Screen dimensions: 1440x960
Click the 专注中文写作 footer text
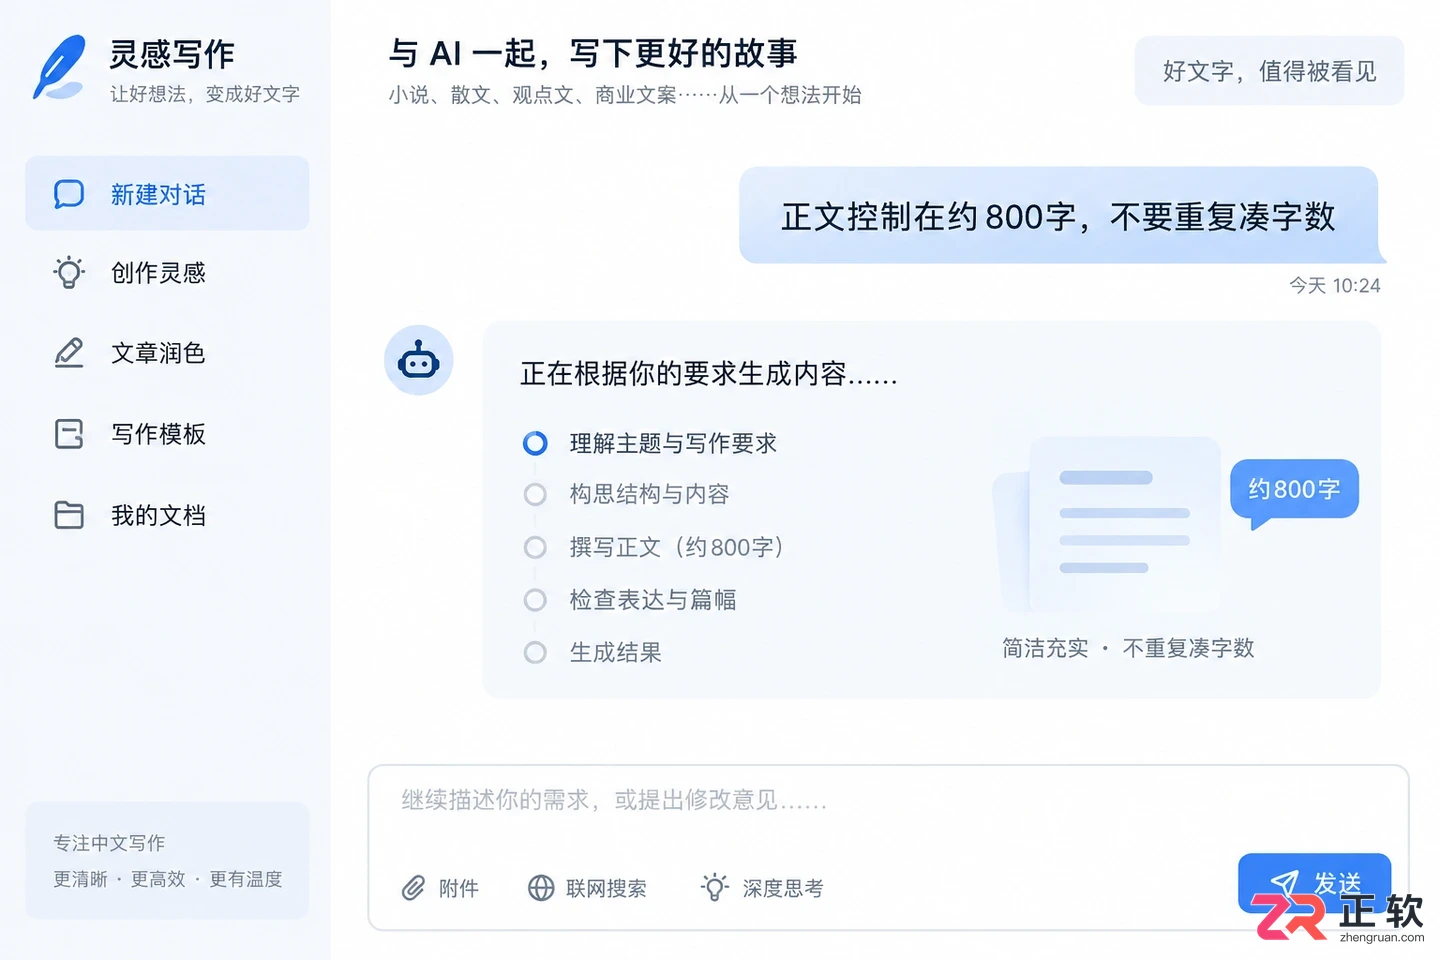point(109,843)
